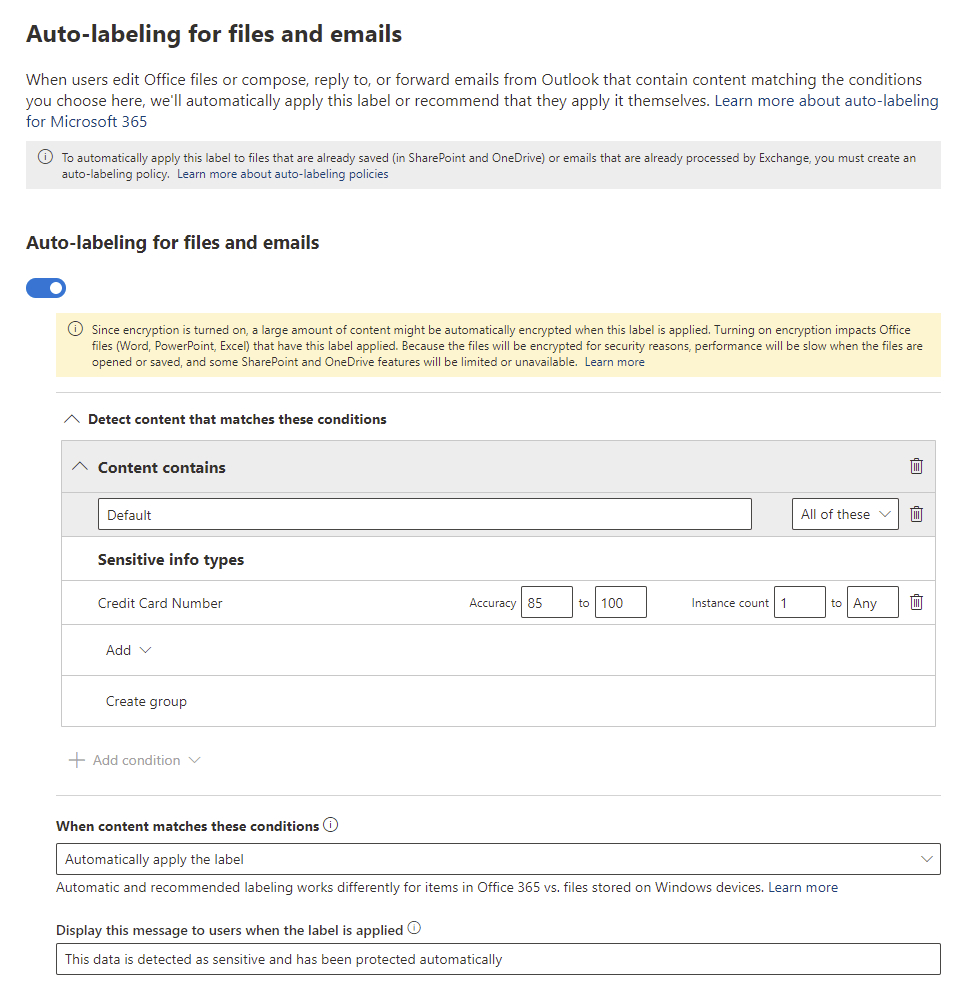Click the info icon in encryption warning banner

74,329
